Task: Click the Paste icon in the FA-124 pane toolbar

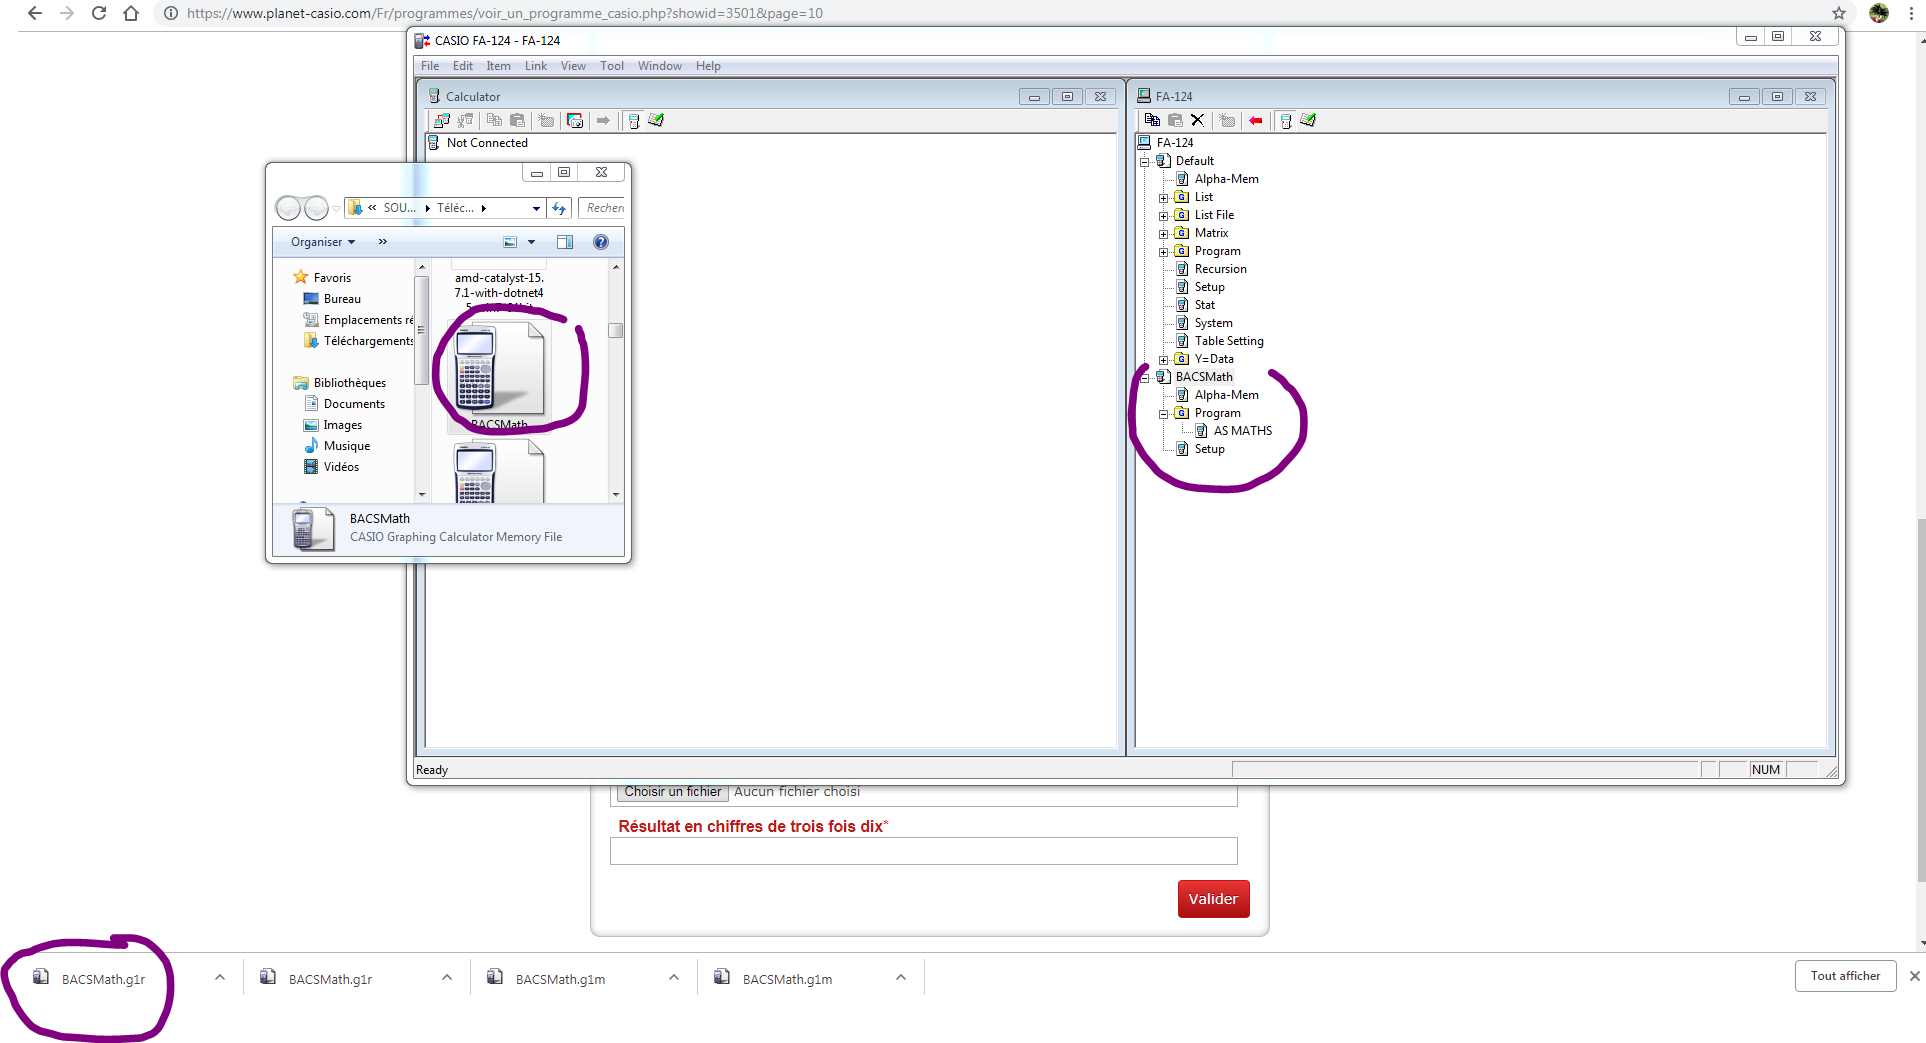Action: click(1175, 120)
